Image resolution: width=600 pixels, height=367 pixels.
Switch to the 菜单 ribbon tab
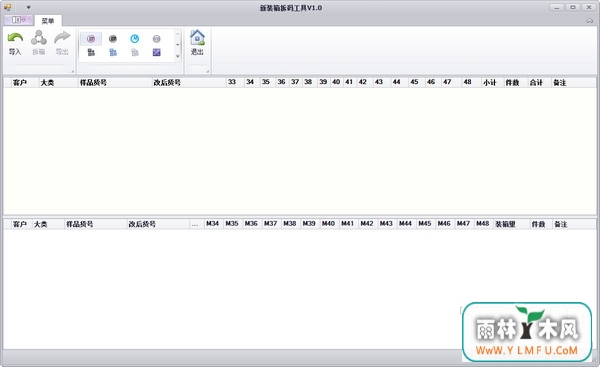[x=48, y=21]
